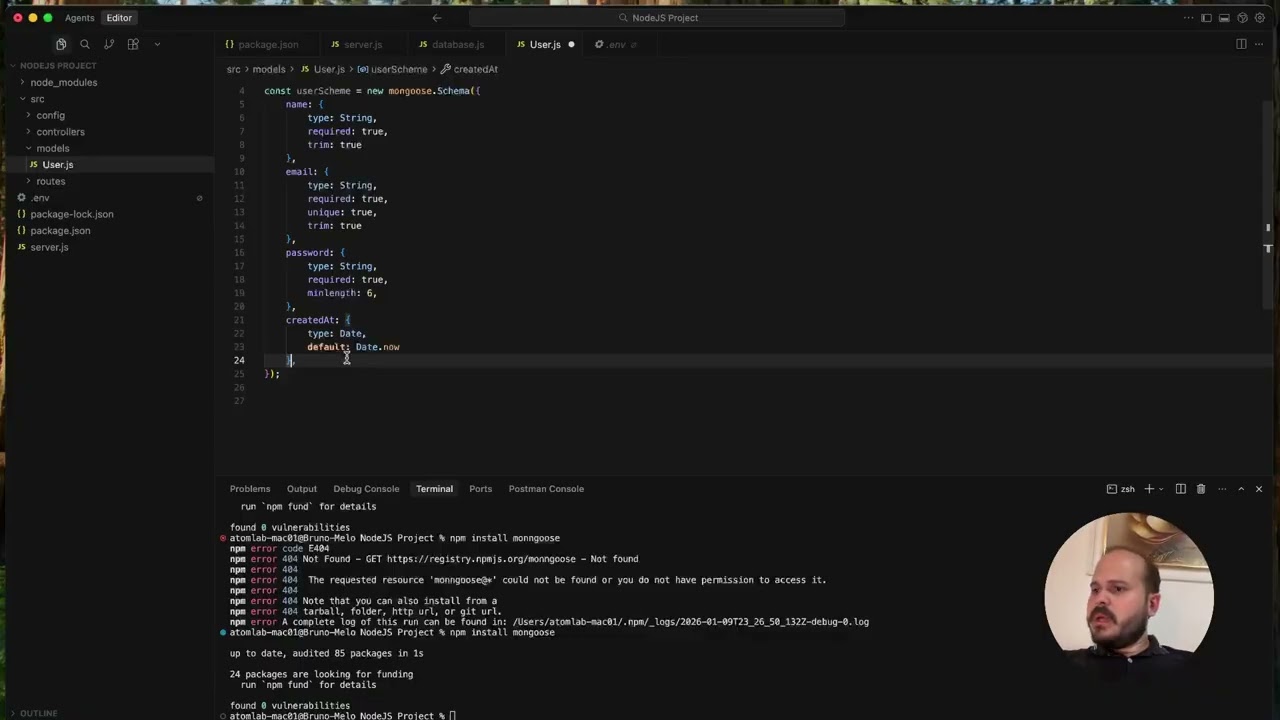Click the back navigation arrow in title bar
Screen dimensions: 1280x720
(x=437, y=18)
